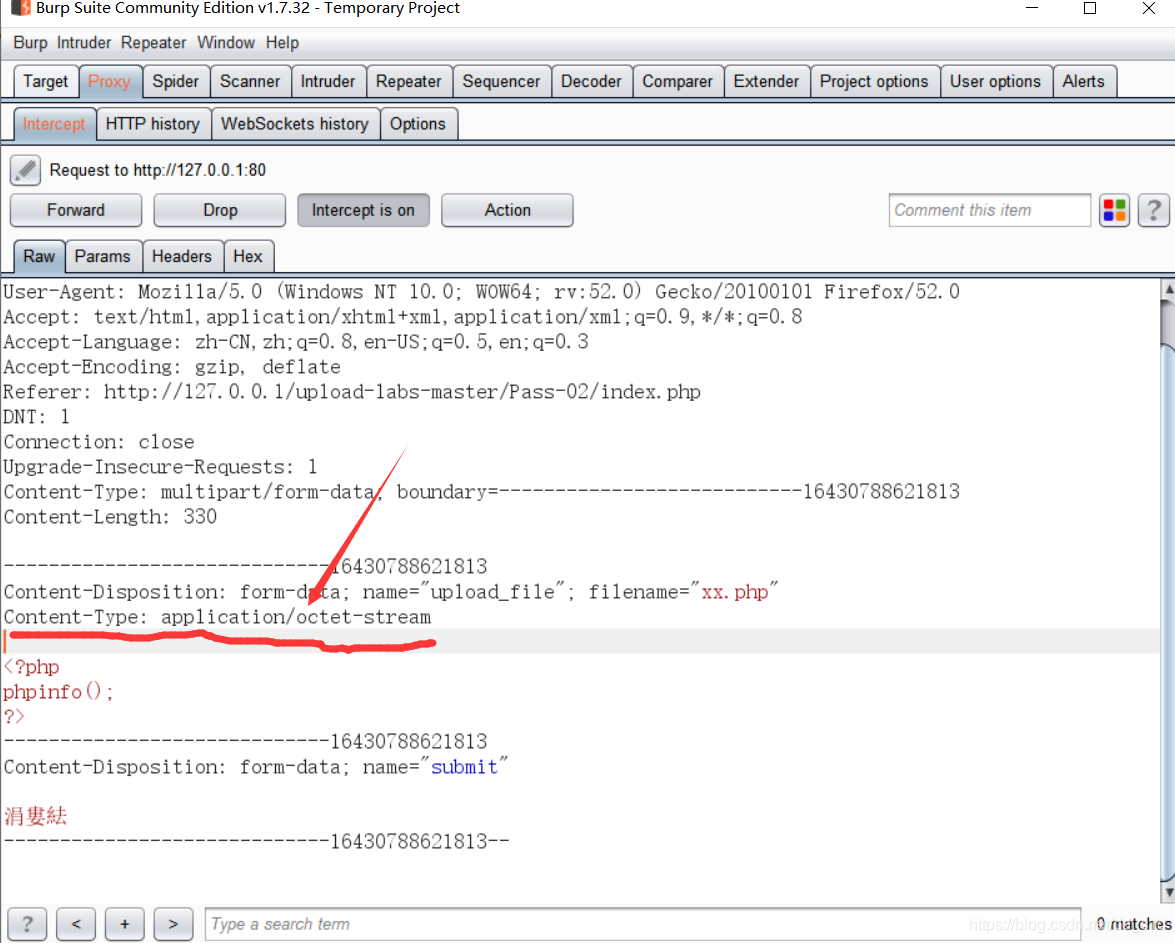Viewport: 1175px width, 943px height.
Task: Click the Comment this item field
Action: pos(989,210)
